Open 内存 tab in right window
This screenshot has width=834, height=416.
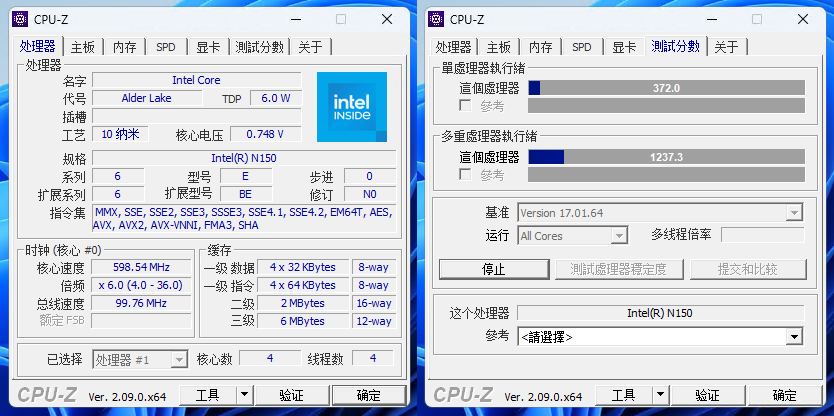point(540,47)
